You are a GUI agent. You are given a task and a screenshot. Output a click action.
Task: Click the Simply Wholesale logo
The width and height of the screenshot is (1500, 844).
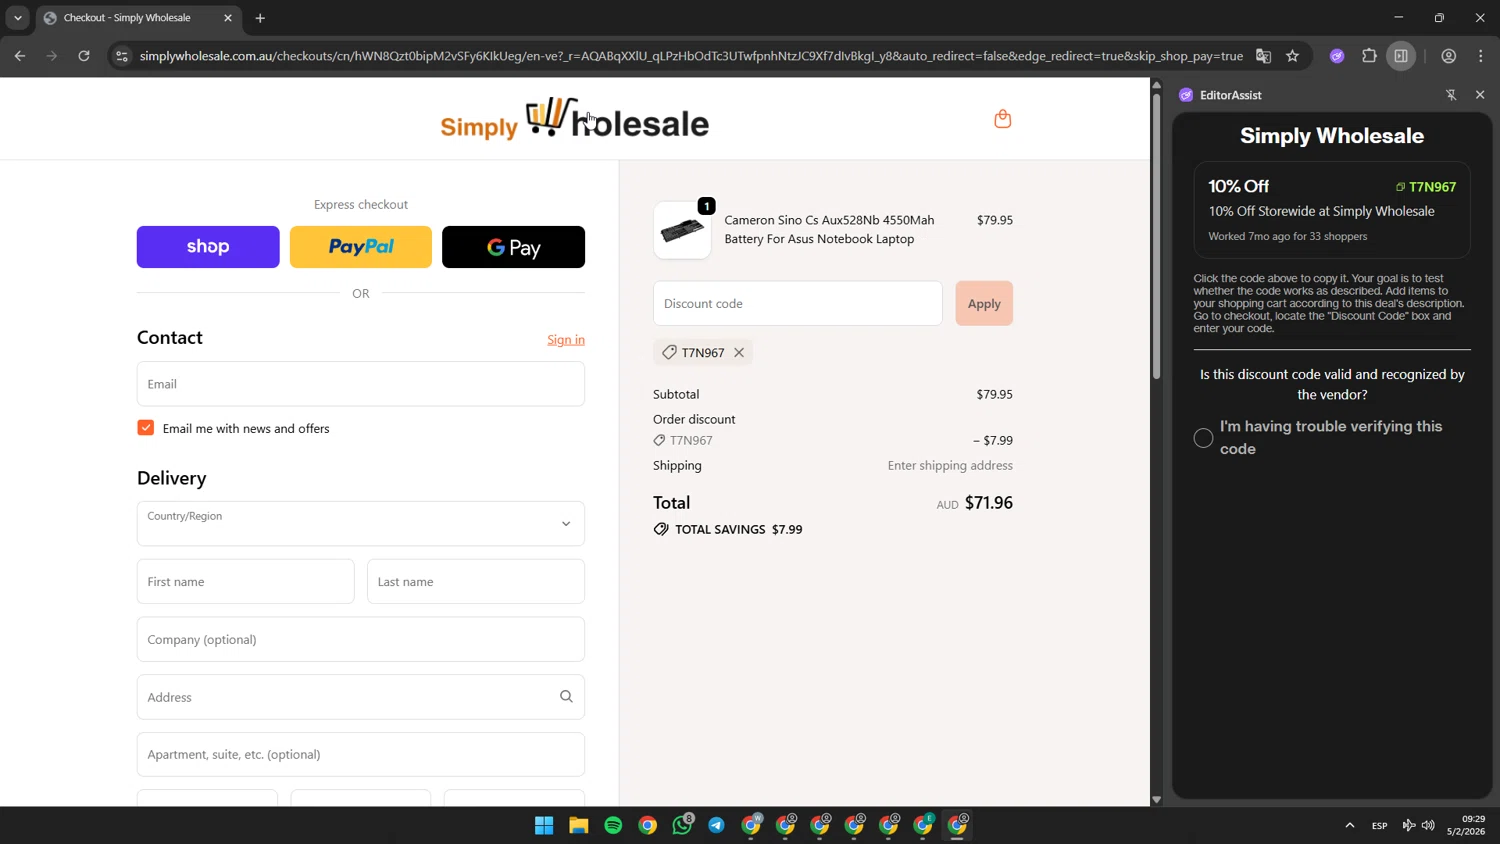(x=575, y=120)
